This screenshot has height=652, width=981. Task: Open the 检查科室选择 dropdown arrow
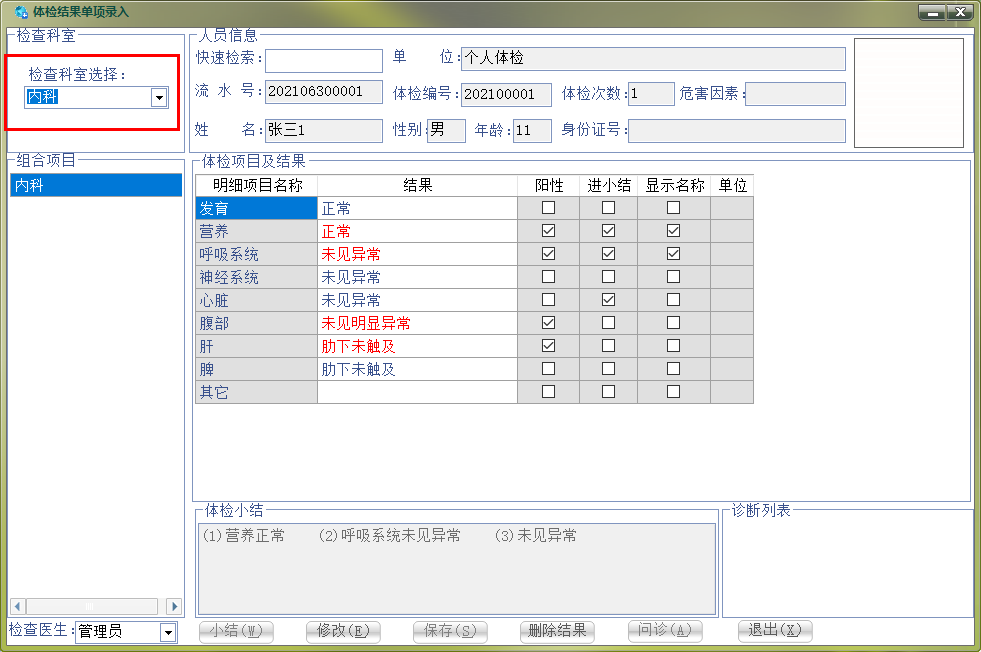[160, 98]
